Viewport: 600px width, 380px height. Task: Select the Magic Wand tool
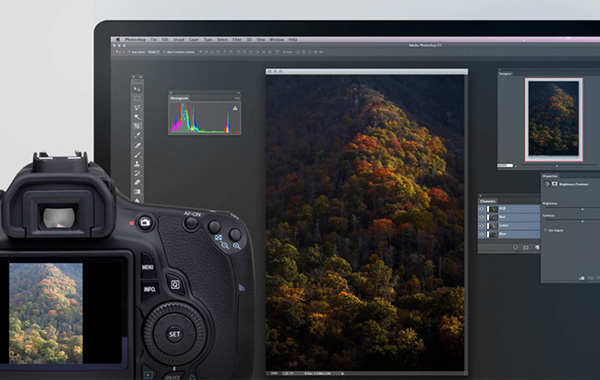click(x=137, y=117)
